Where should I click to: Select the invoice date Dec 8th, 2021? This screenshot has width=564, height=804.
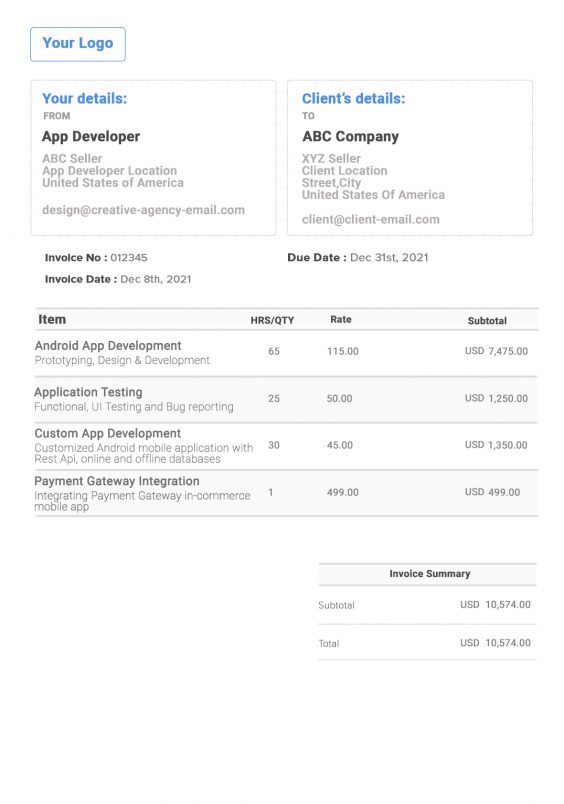click(x=156, y=279)
